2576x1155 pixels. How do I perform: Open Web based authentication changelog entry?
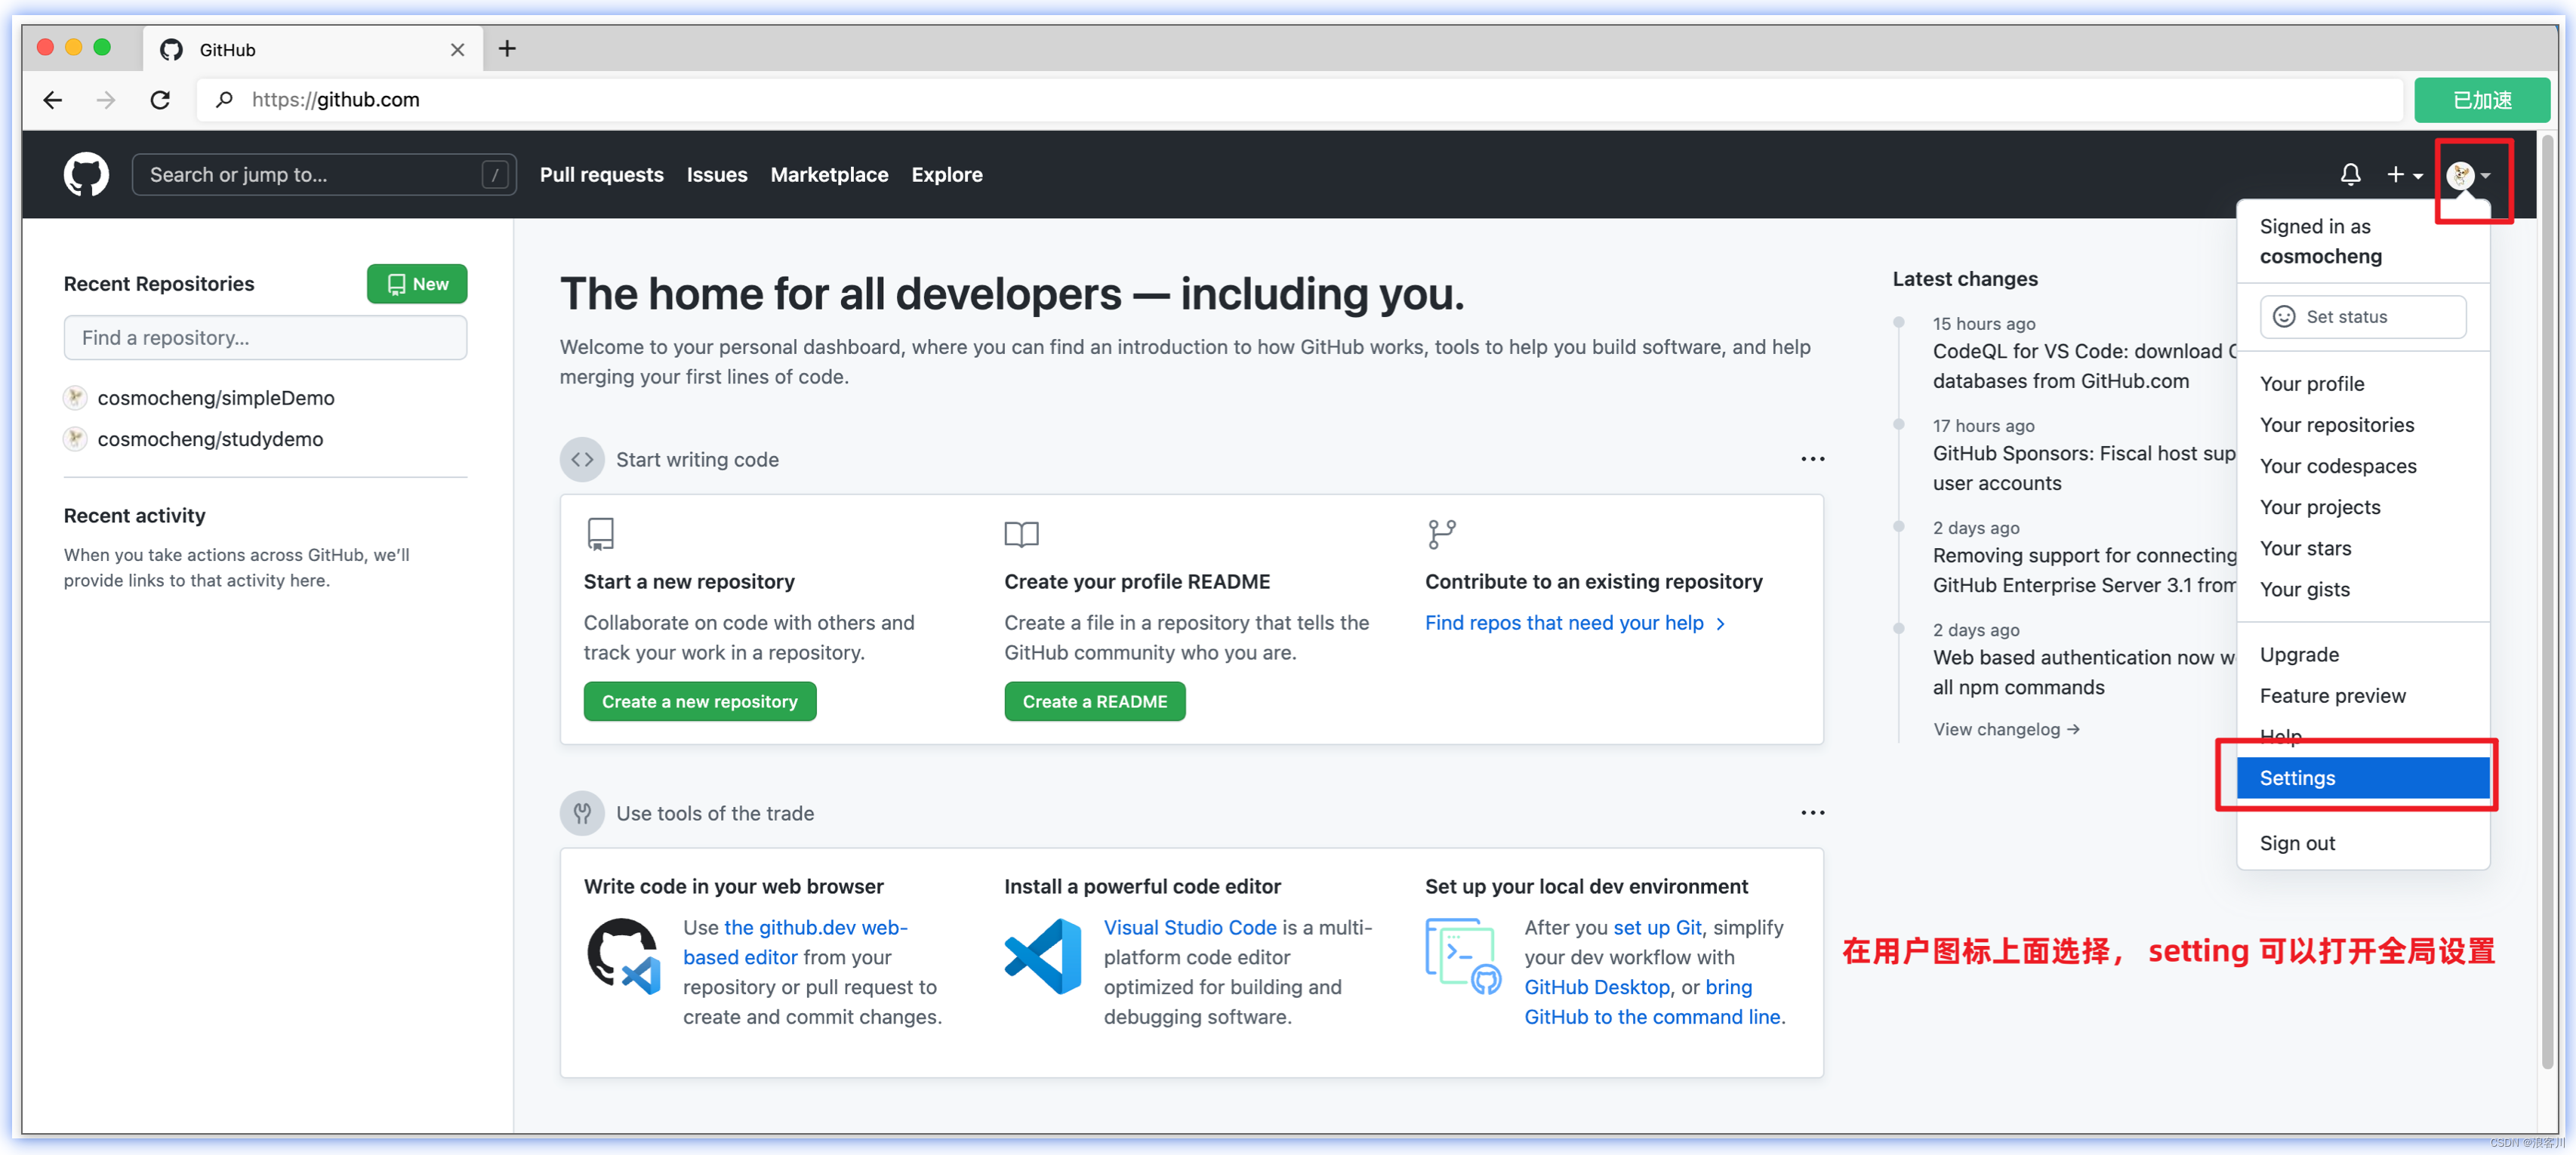tap(2083, 672)
